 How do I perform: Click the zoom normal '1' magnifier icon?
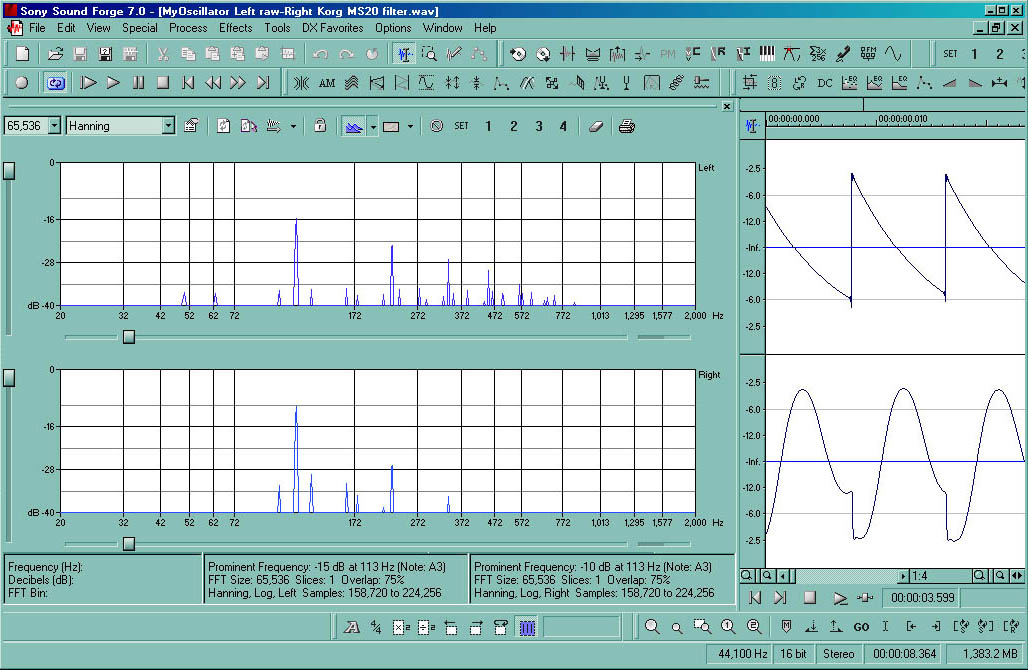click(x=728, y=627)
